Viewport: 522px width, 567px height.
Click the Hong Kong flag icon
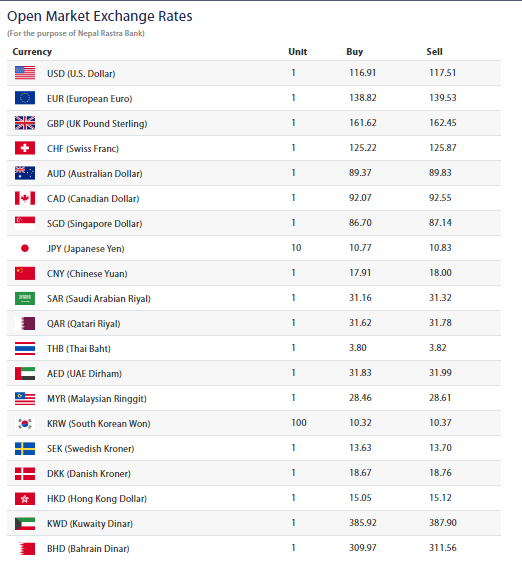pos(25,498)
